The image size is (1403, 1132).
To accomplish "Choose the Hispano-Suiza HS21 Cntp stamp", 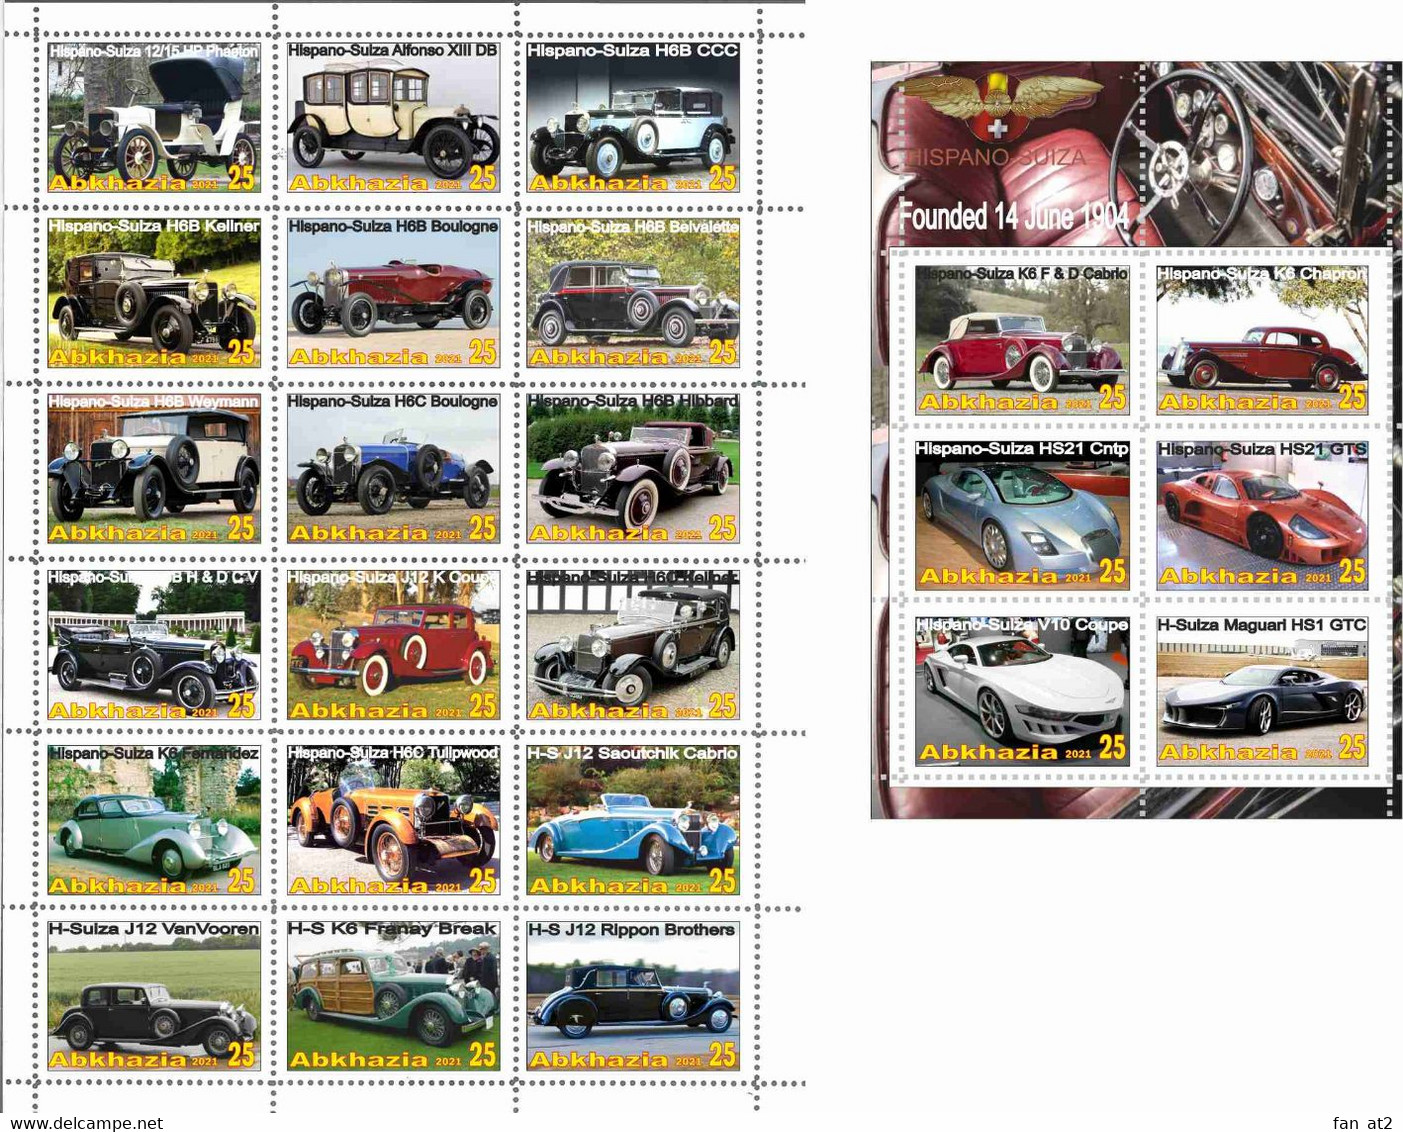I will coord(1022,515).
